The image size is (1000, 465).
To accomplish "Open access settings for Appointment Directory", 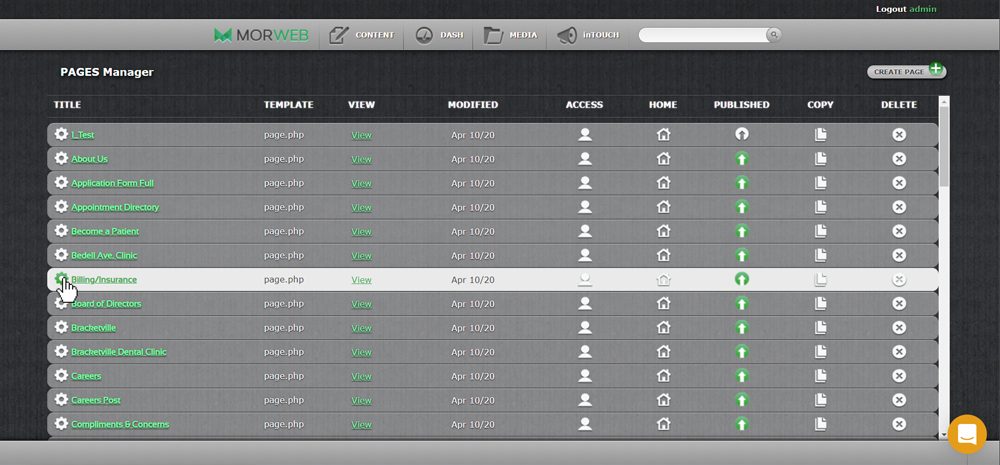I will click(585, 207).
